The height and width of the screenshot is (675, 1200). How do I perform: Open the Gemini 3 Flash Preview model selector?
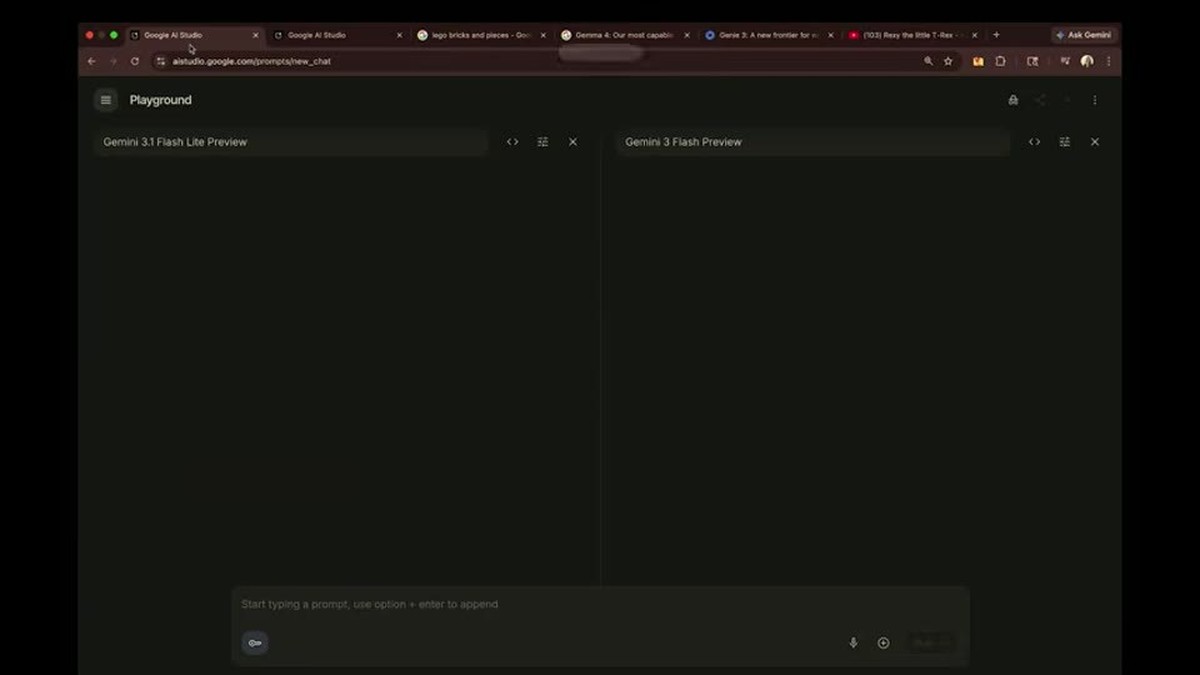814,142
